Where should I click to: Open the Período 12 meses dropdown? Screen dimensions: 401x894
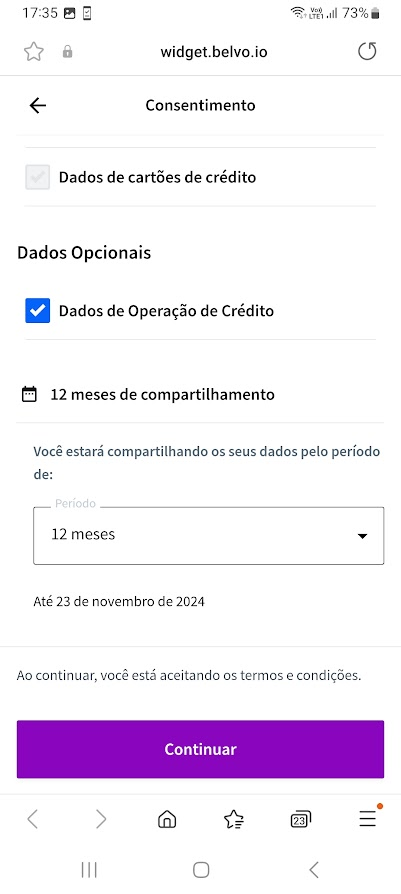coord(208,535)
